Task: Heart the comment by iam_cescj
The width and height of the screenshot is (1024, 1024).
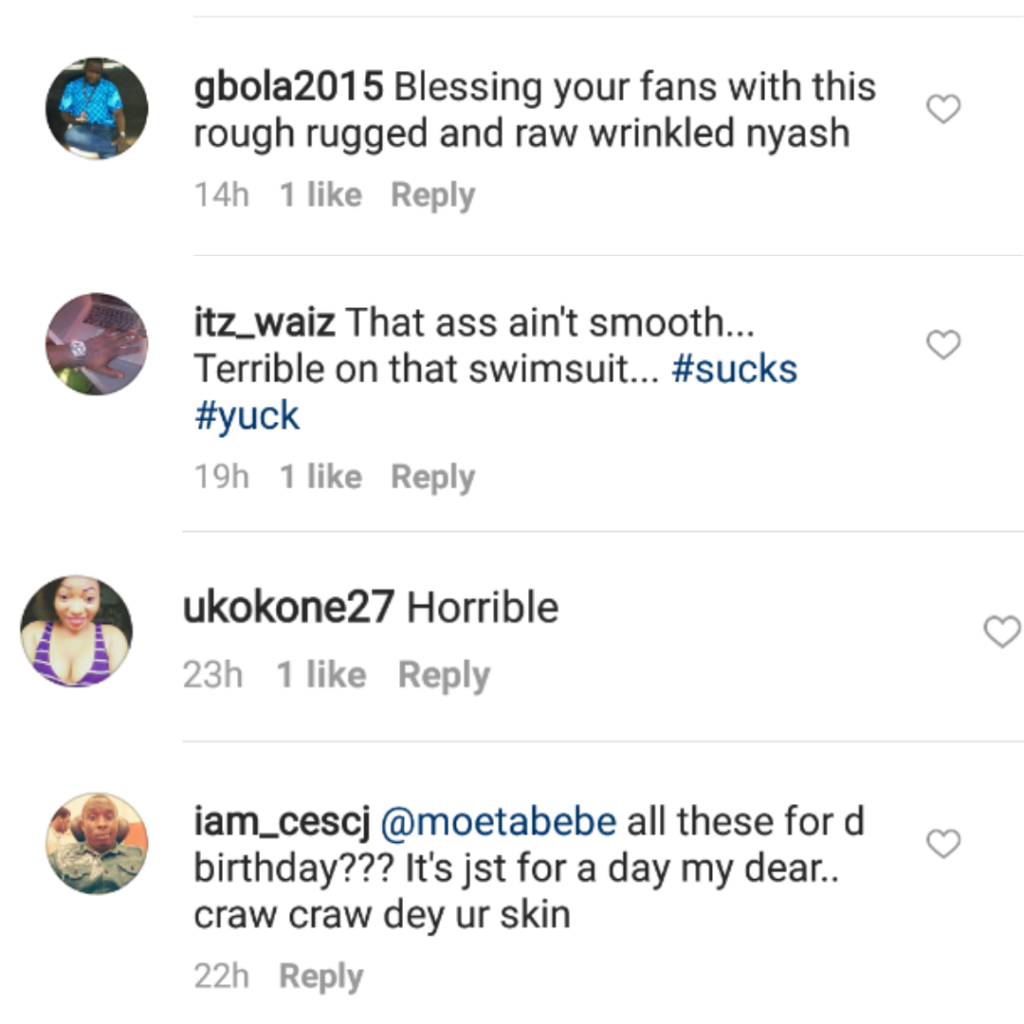Action: click(x=943, y=843)
